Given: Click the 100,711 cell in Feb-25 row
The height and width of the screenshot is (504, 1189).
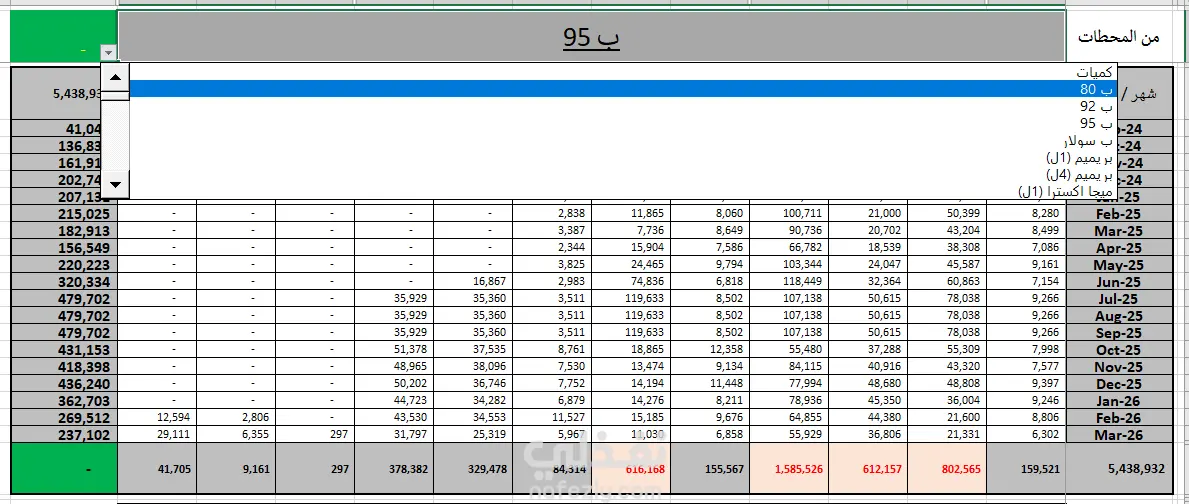Looking at the screenshot, I should click(x=790, y=214).
